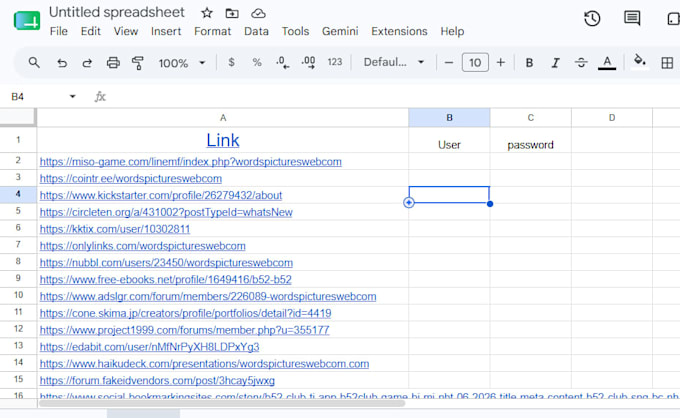Image resolution: width=680 pixels, height=418 pixels.
Task: Open the kktix.com user link
Action: pyautogui.click(x=115, y=229)
